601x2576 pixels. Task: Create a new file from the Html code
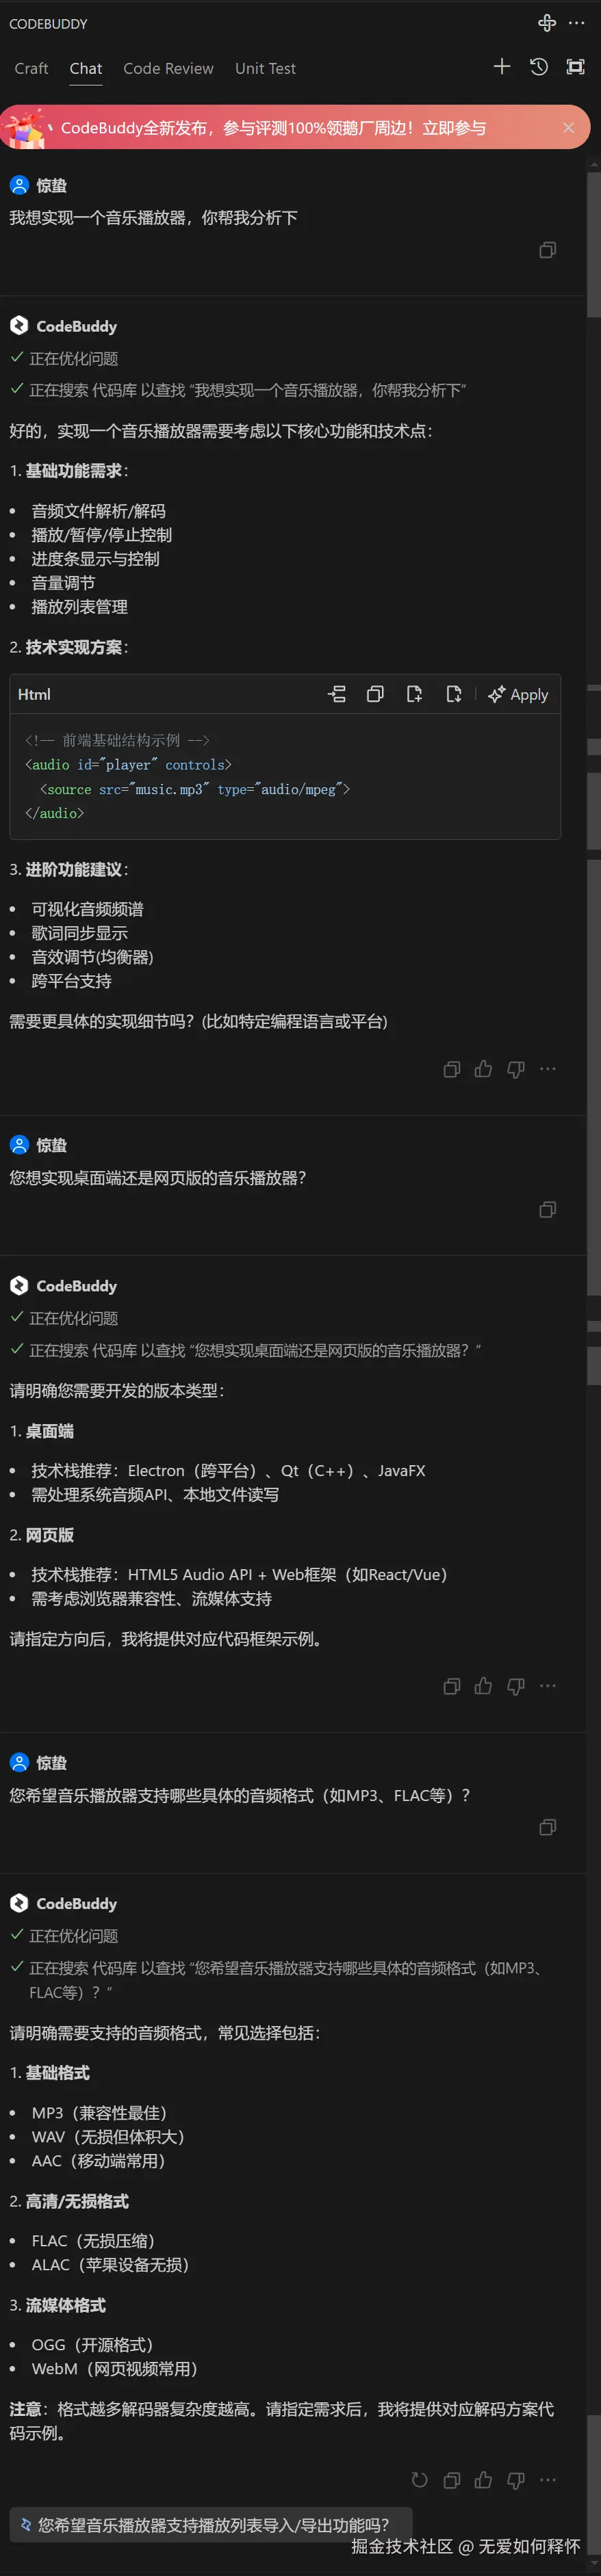(x=414, y=694)
